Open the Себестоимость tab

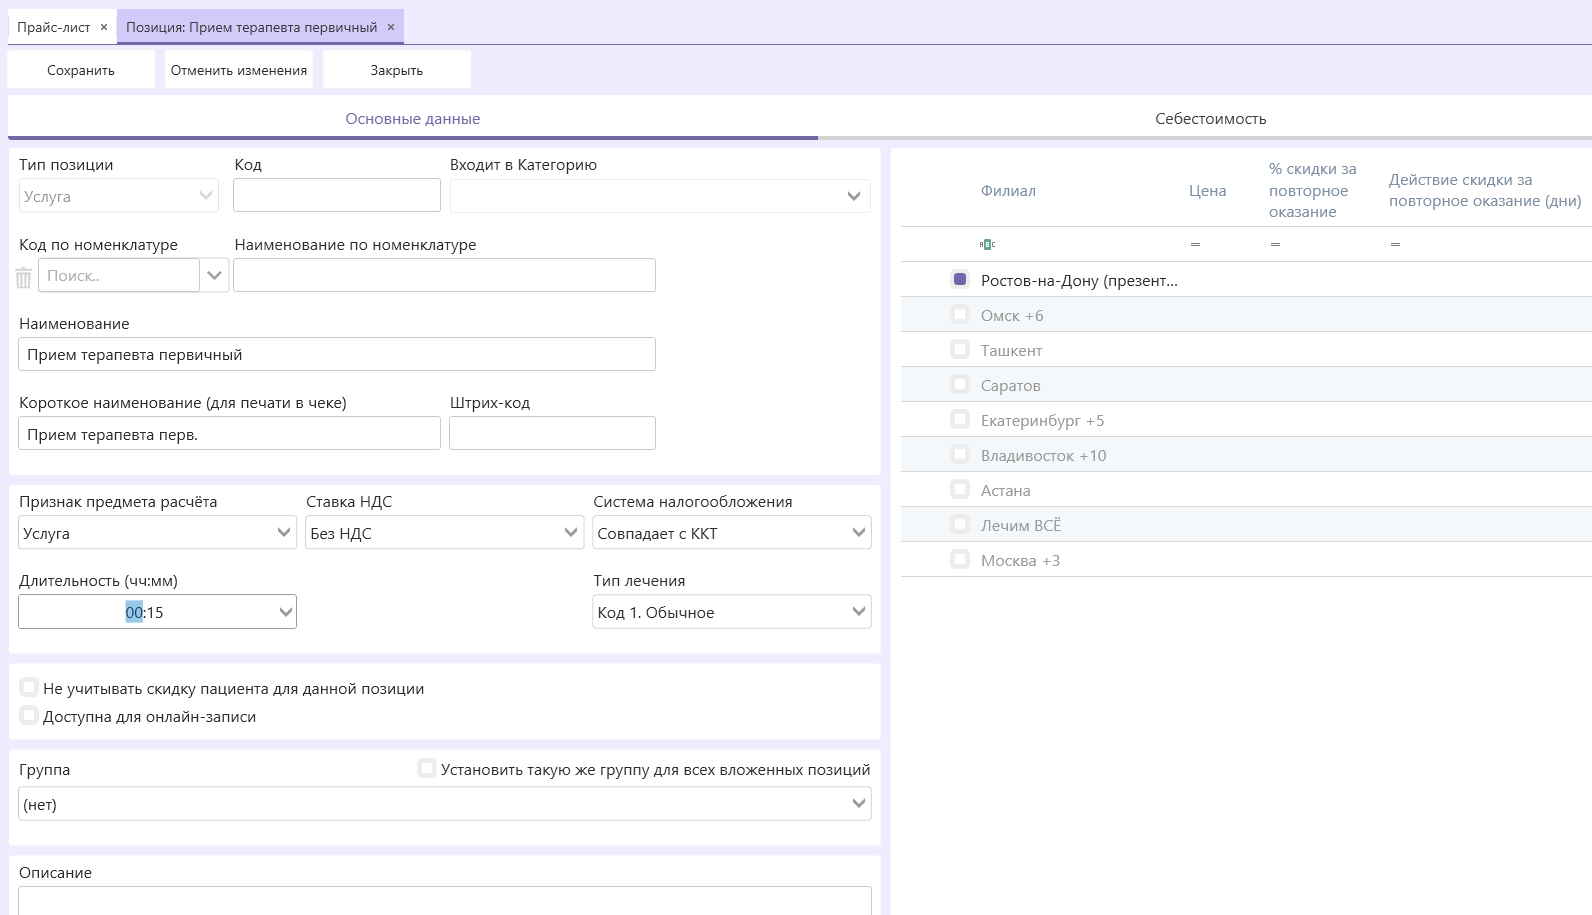coord(1210,118)
